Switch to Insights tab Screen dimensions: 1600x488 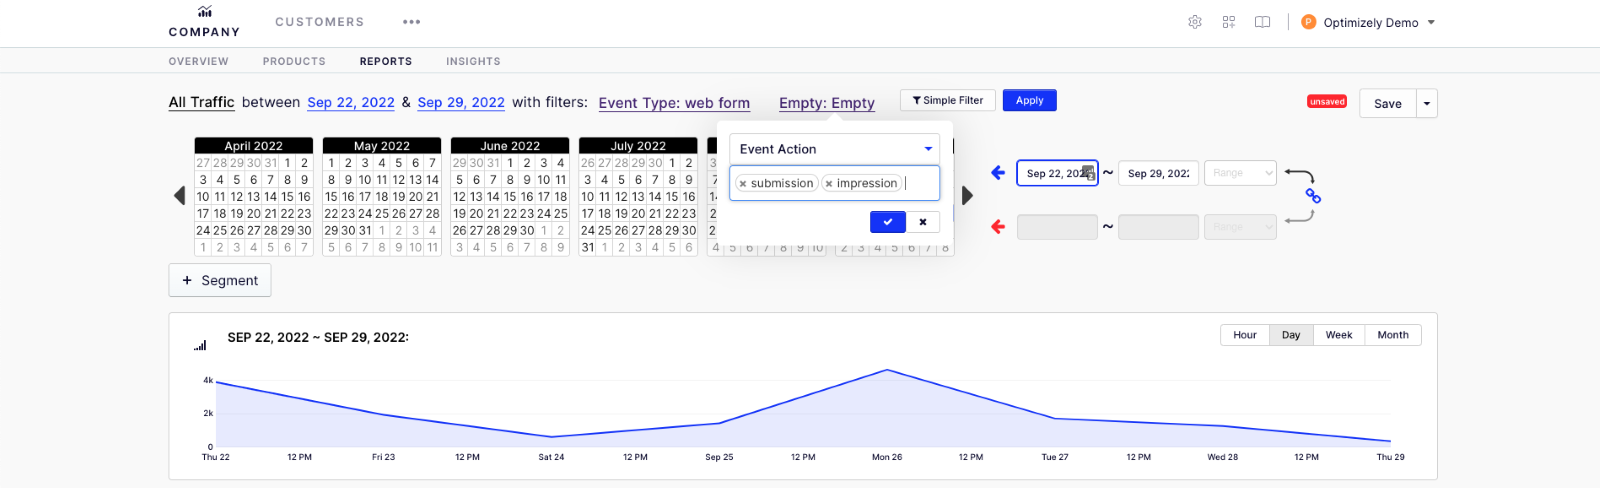click(x=473, y=61)
